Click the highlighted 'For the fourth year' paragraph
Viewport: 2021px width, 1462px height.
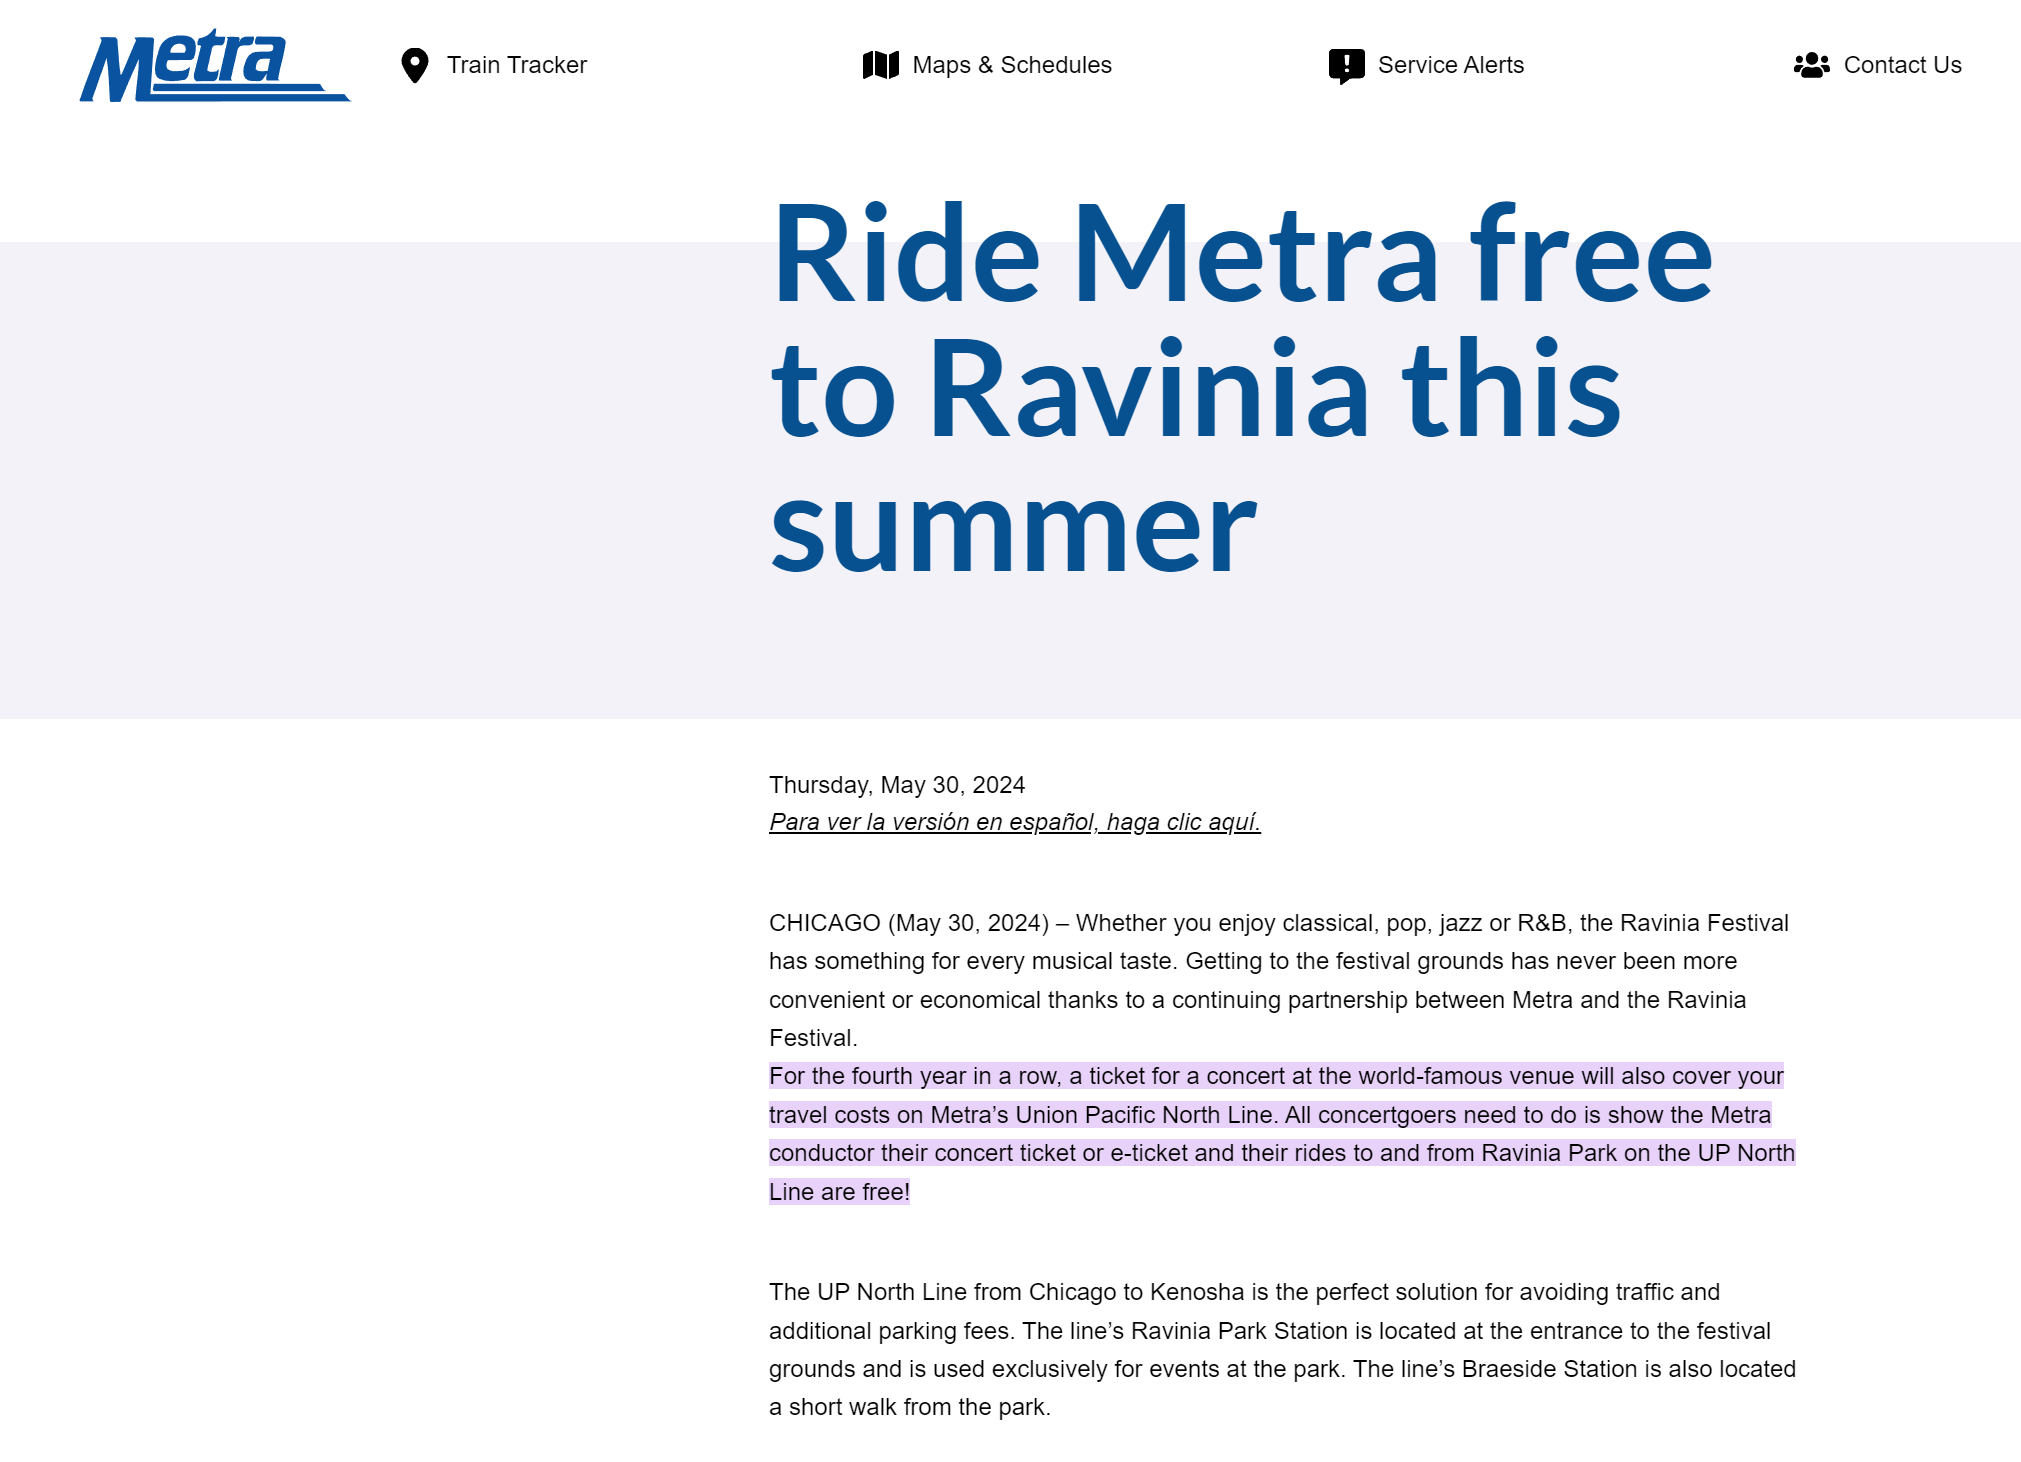click(x=1282, y=1134)
